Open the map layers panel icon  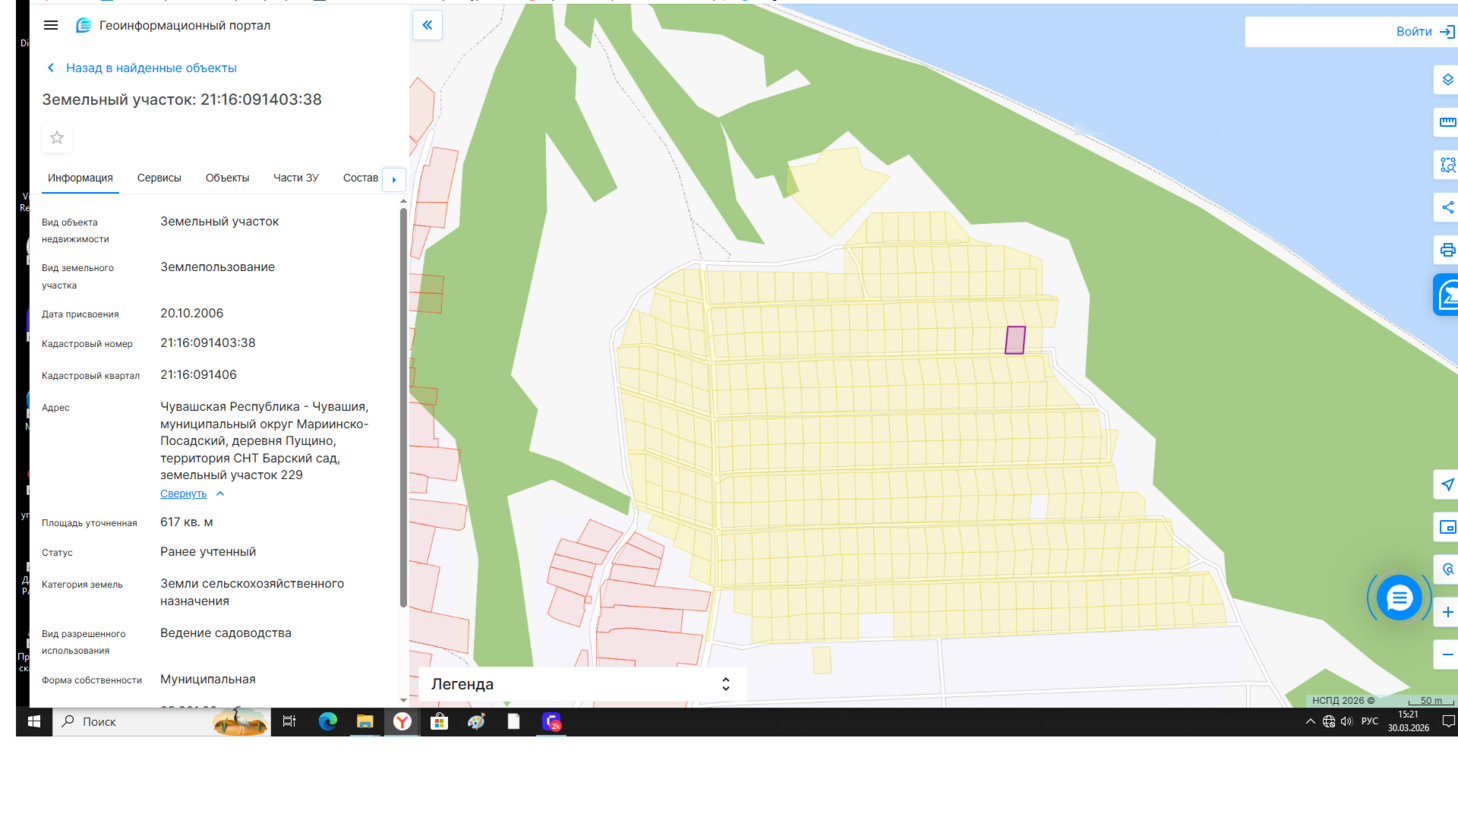click(1447, 80)
